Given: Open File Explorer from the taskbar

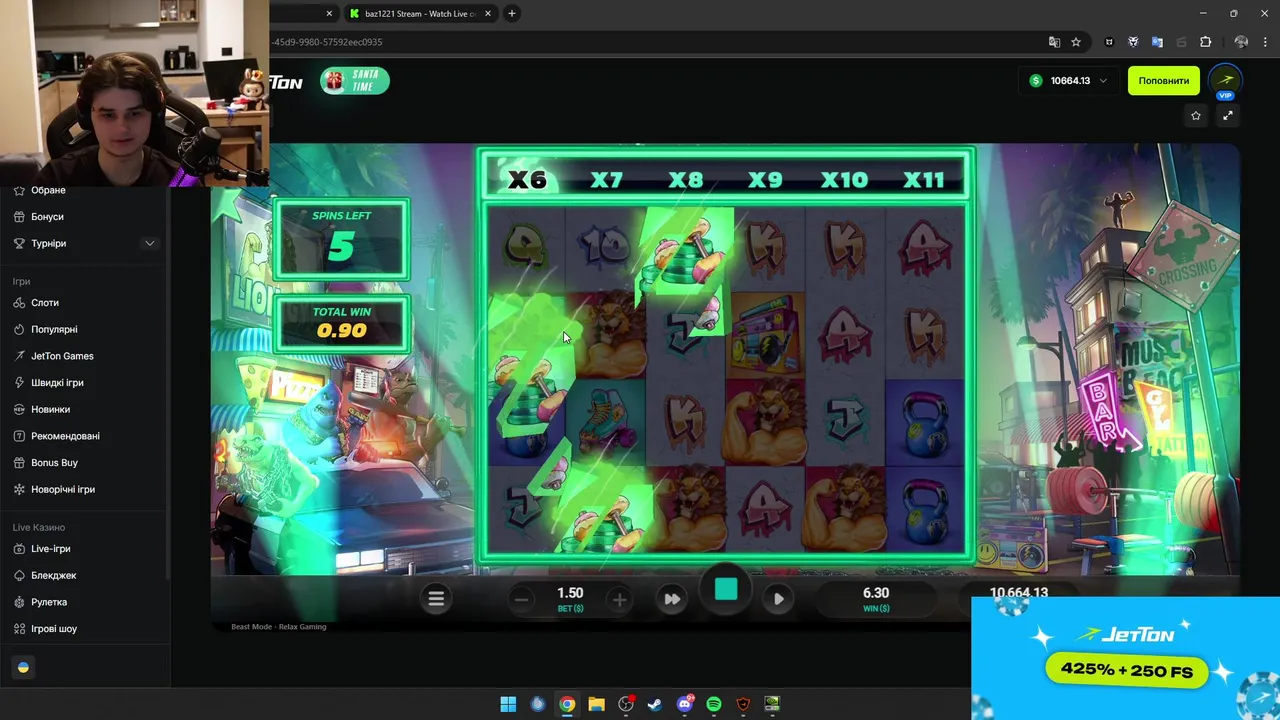Looking at the screenshot, I should (x=596, y=704).
